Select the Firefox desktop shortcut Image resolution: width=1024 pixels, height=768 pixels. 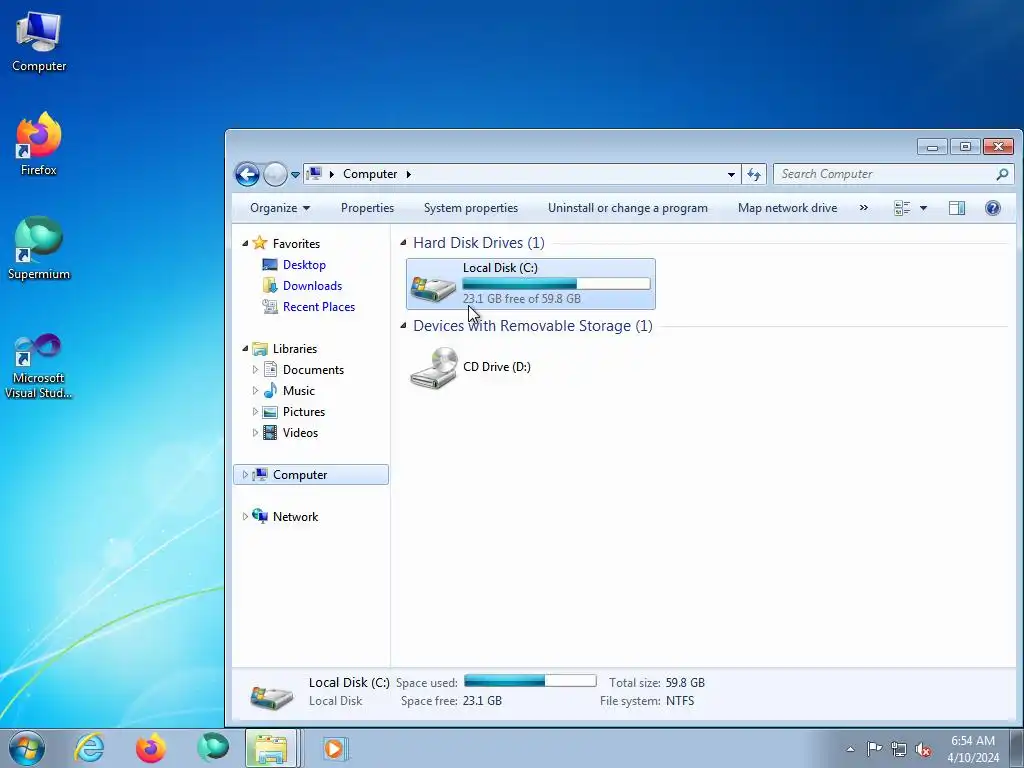click(x=39, y=144)
